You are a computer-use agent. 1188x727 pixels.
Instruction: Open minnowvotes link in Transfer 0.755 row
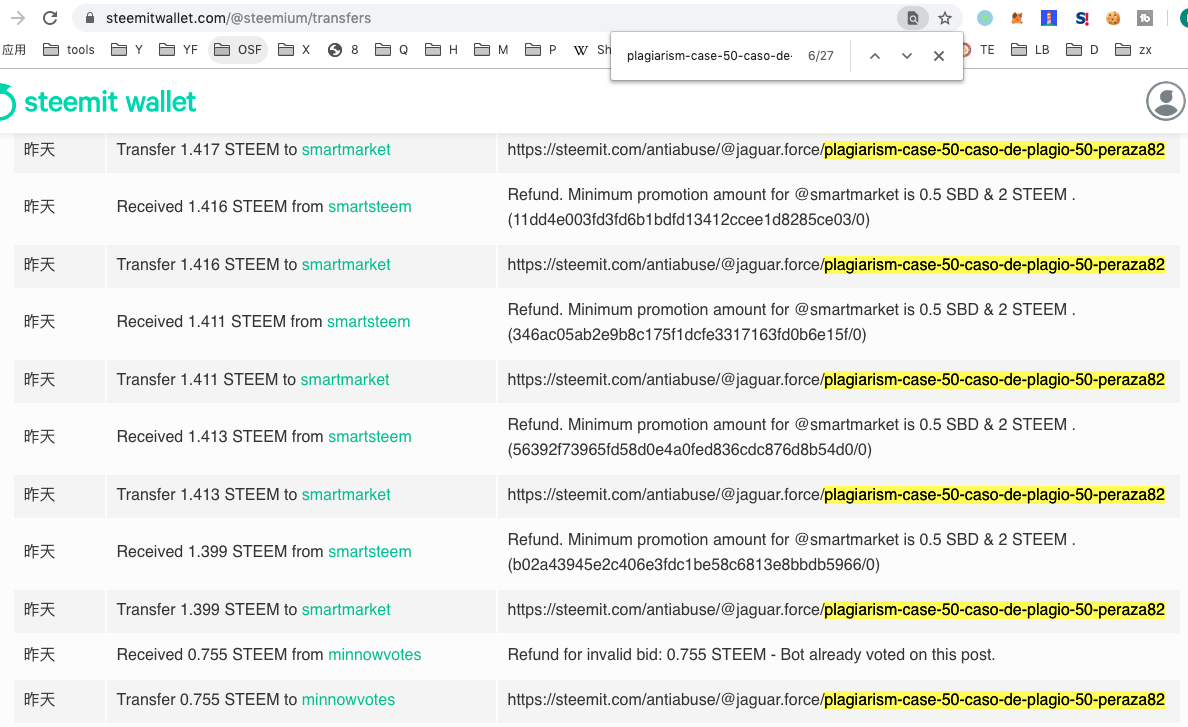(x=349, y=700)
